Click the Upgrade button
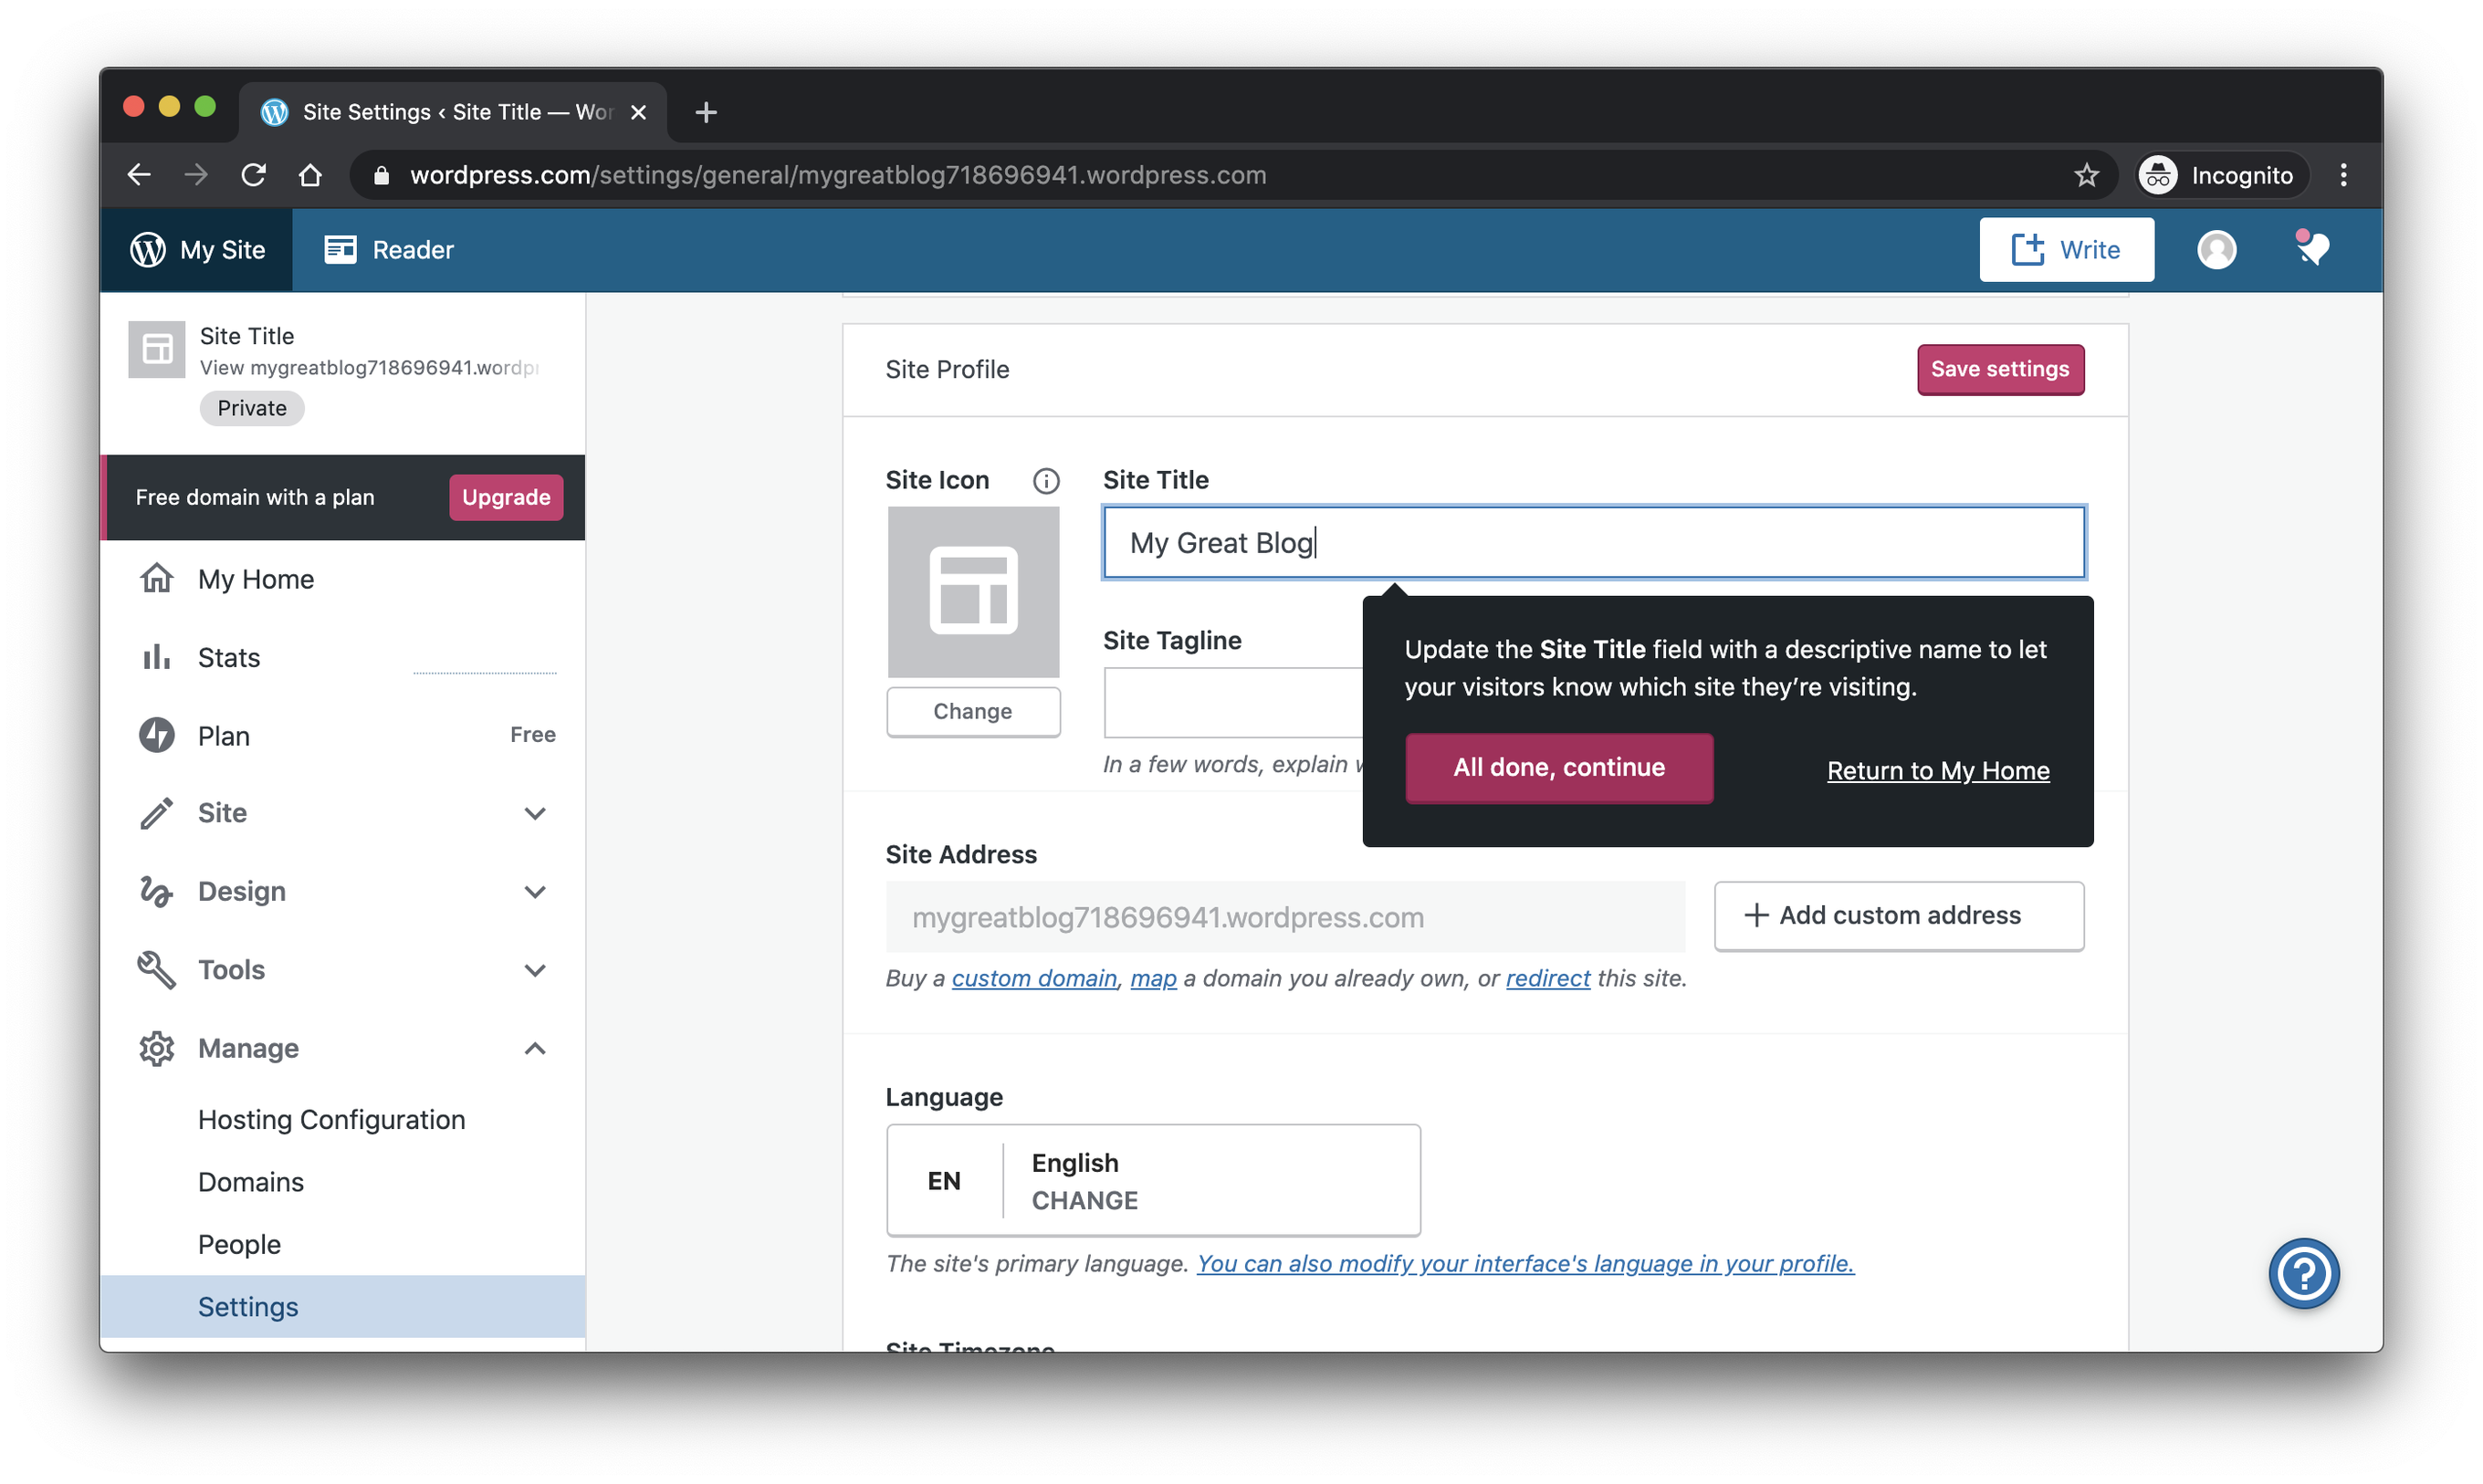2483x1484 pixels. [x=506, y=497]
